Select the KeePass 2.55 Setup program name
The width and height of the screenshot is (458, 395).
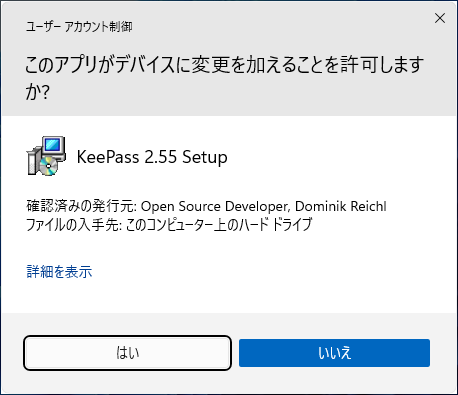click(x=152, y=157)
